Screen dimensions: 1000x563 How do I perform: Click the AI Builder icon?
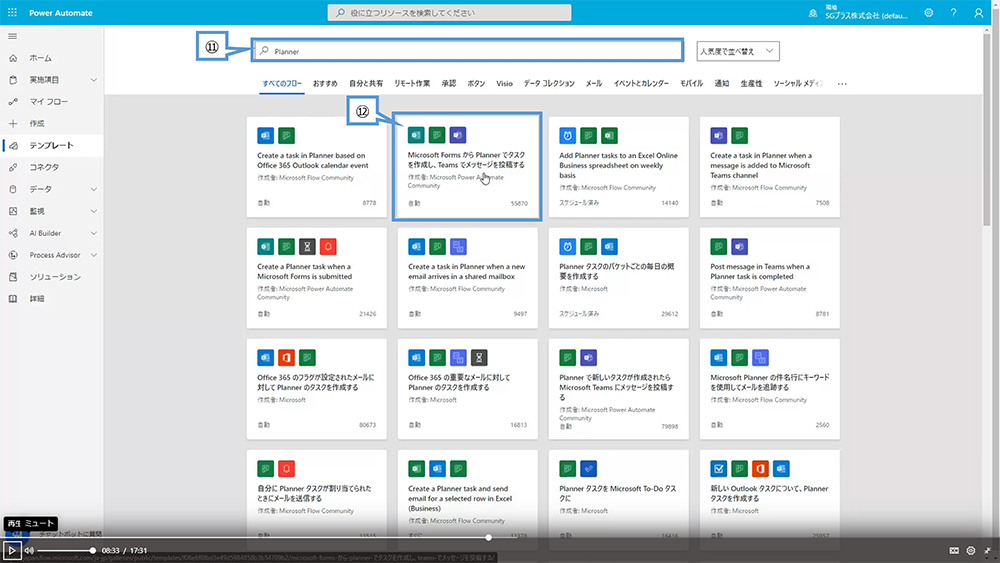[x=13, y=233]
